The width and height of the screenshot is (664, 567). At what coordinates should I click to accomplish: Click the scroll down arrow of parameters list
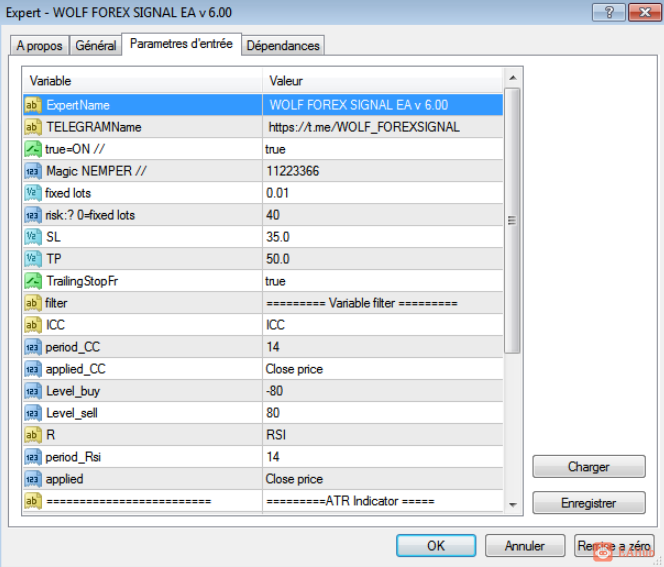tap(513, 505)
